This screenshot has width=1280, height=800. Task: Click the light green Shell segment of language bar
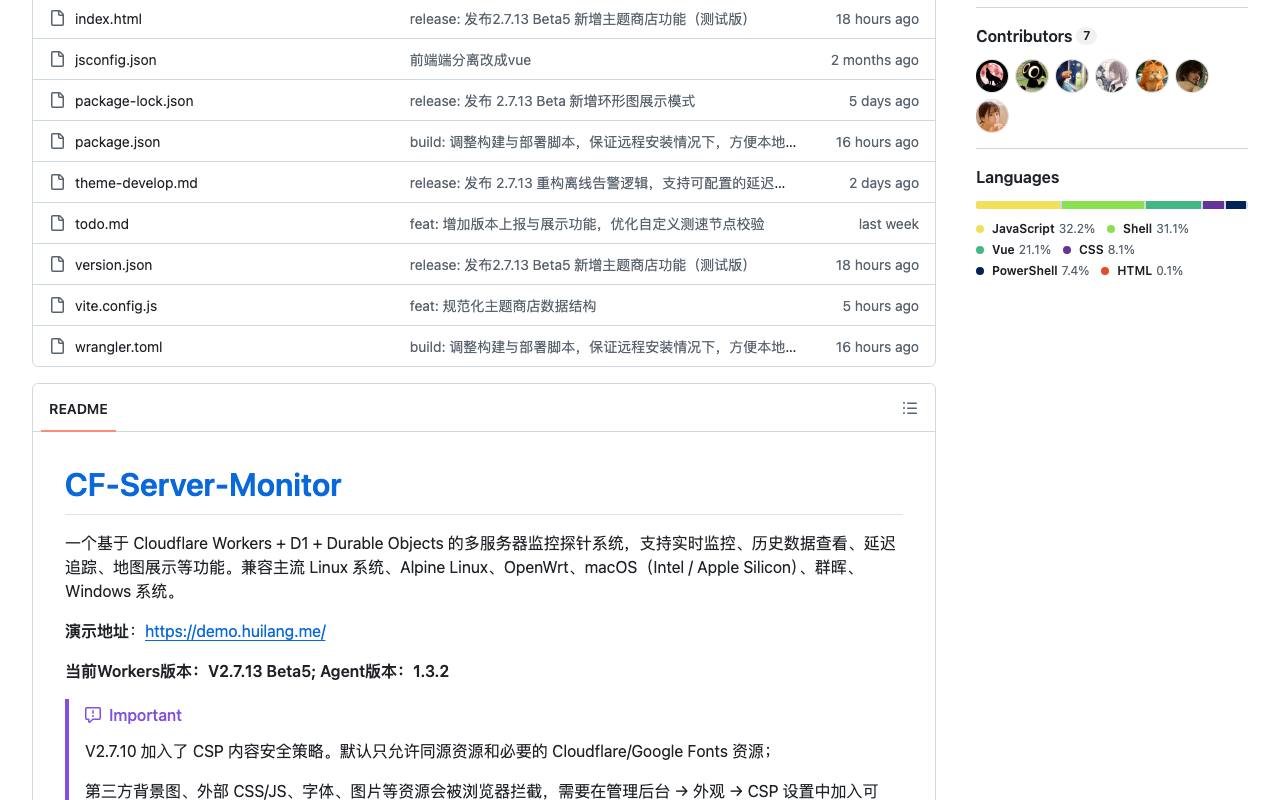(1104, 205)
